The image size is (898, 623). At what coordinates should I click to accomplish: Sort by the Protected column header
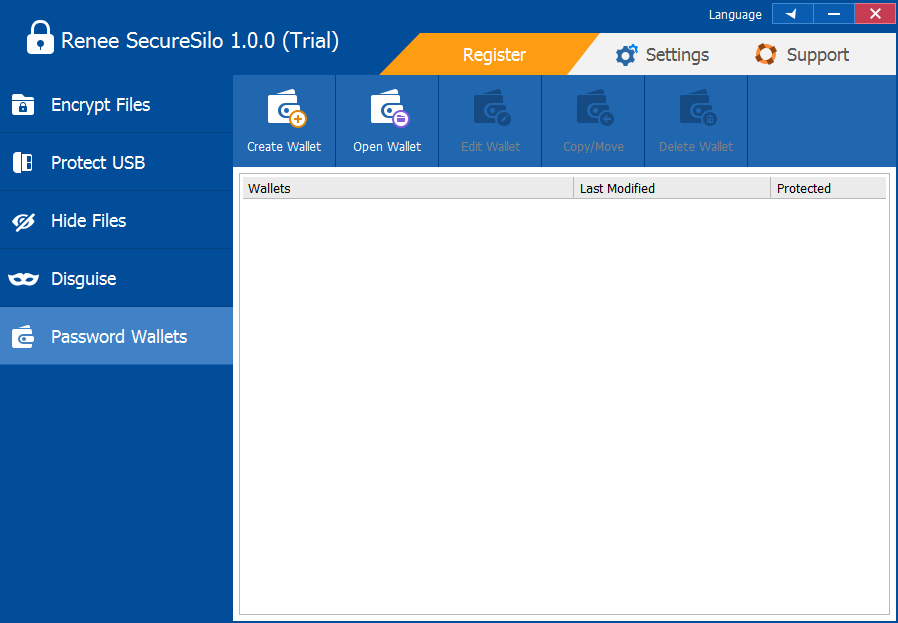click(827, 188)
